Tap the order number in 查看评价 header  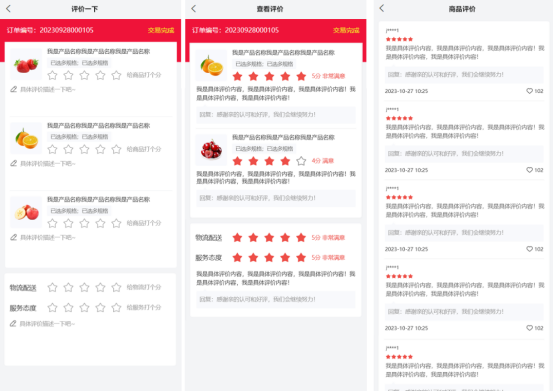click(235, 30)
